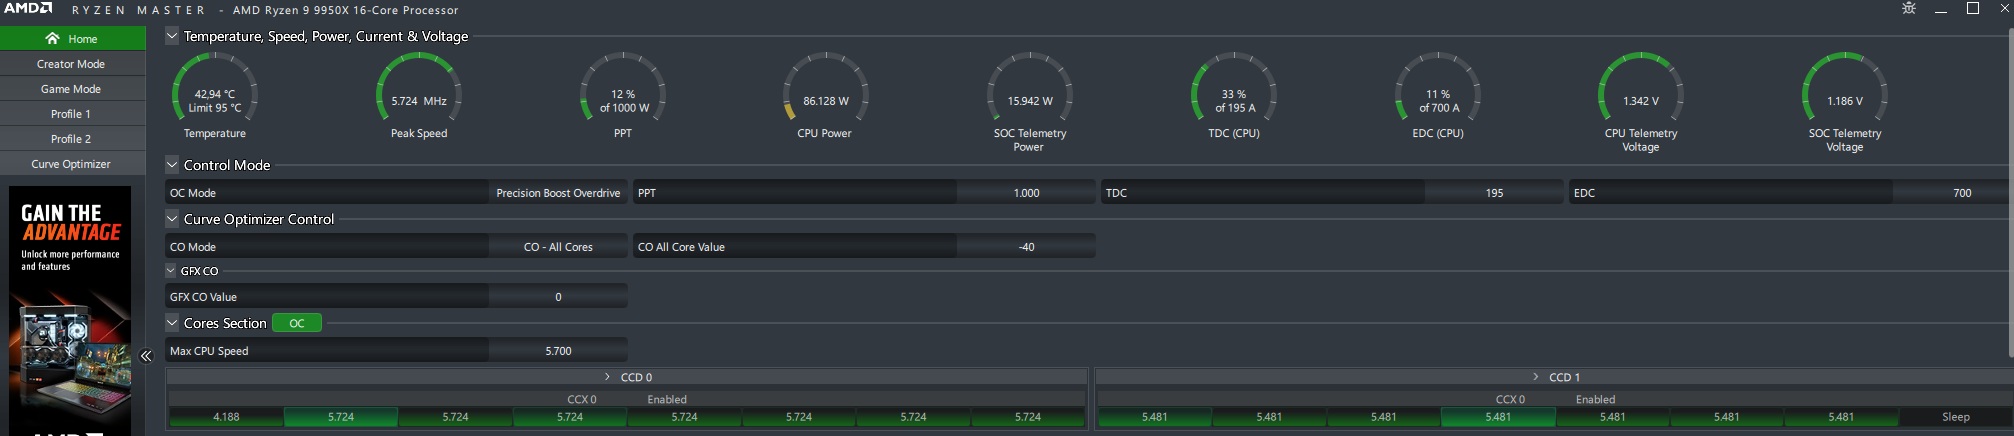Click the AMD logo in title bar
Image resolution: width=2014 pixels, height=436 pixels.
click(27, 8)
